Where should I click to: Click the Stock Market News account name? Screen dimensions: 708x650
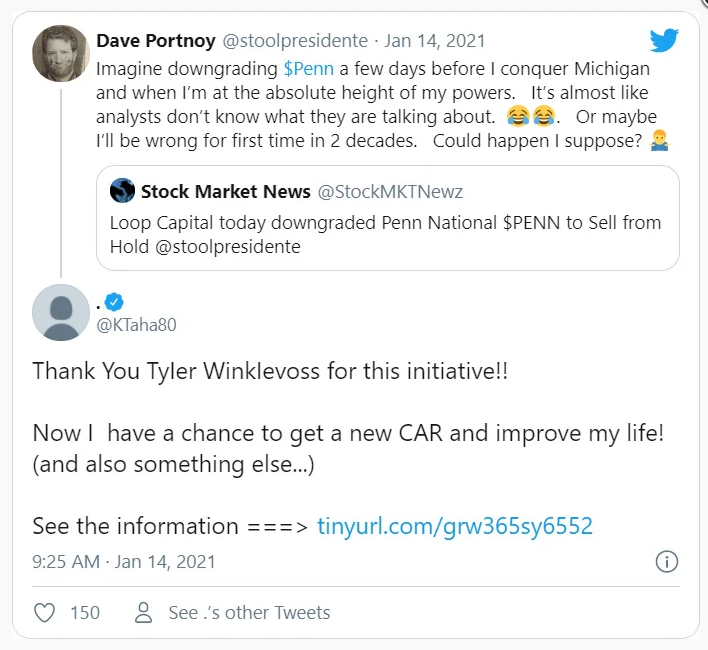coord(227,190)
